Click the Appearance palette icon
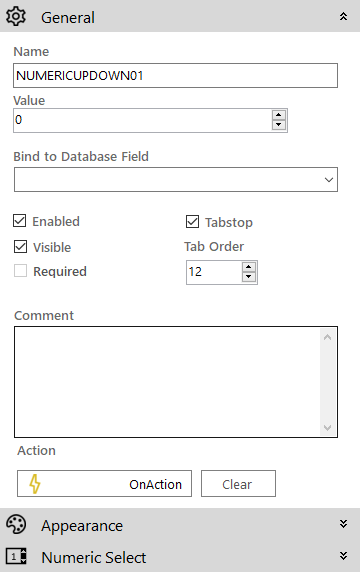 coord(16,525)
